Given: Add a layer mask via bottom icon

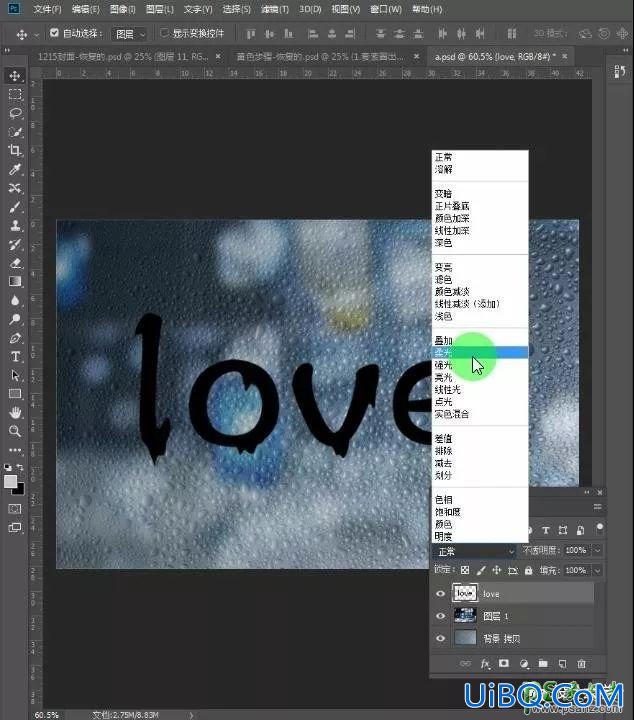Looking at the screenshot, I should click(x=504, y=664).
